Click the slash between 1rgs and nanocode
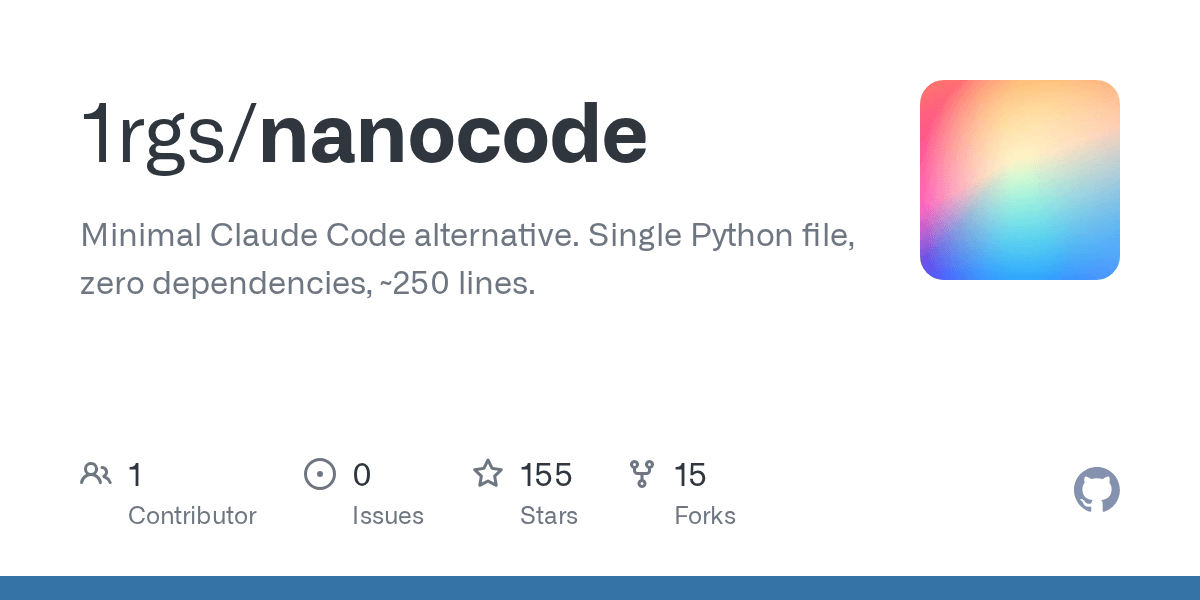This screenshot has height=600, width=1200. point(243,136)
